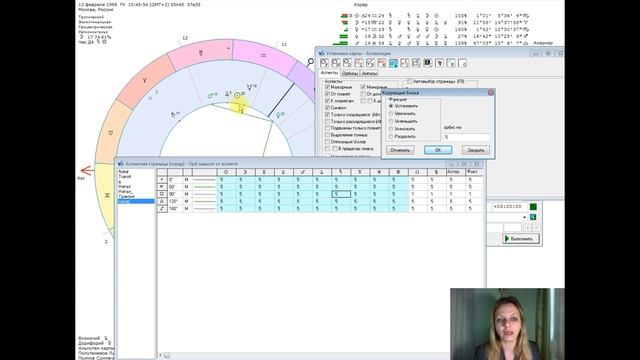Enable the Выделение точных checkbox
The image size is (640, 360).
click(327, 135)
